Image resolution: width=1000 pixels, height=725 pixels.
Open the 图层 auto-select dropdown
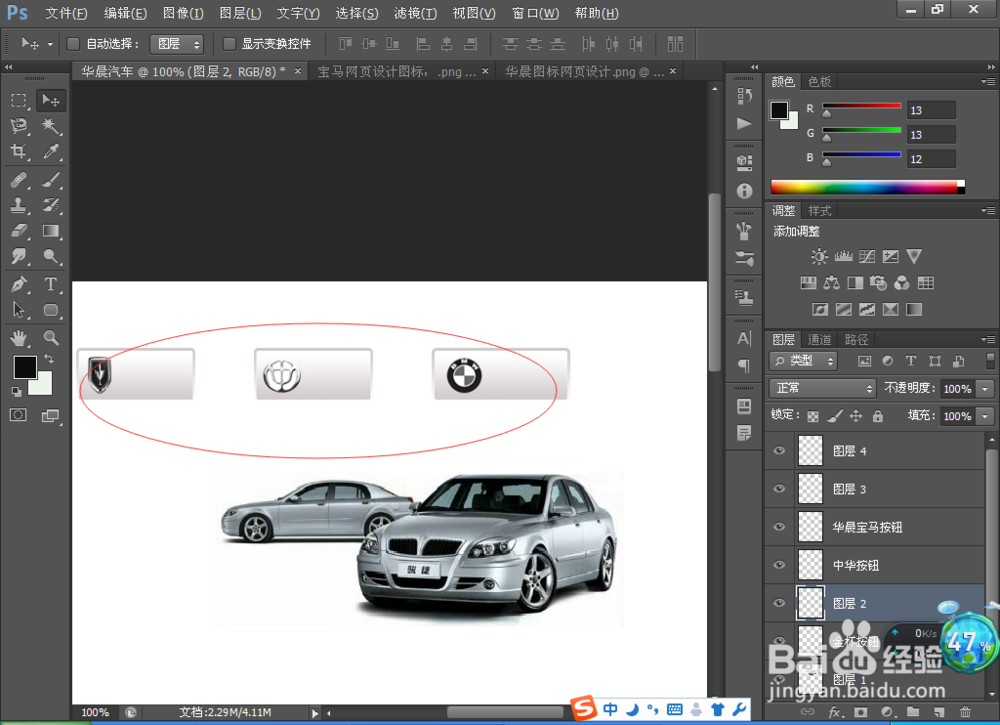[177, 44]
